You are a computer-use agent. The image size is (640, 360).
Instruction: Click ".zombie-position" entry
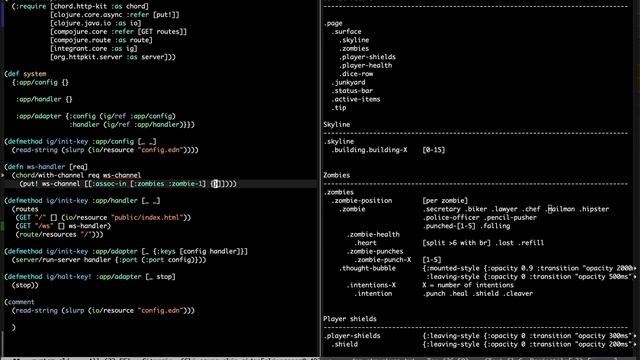pos(361,200)
